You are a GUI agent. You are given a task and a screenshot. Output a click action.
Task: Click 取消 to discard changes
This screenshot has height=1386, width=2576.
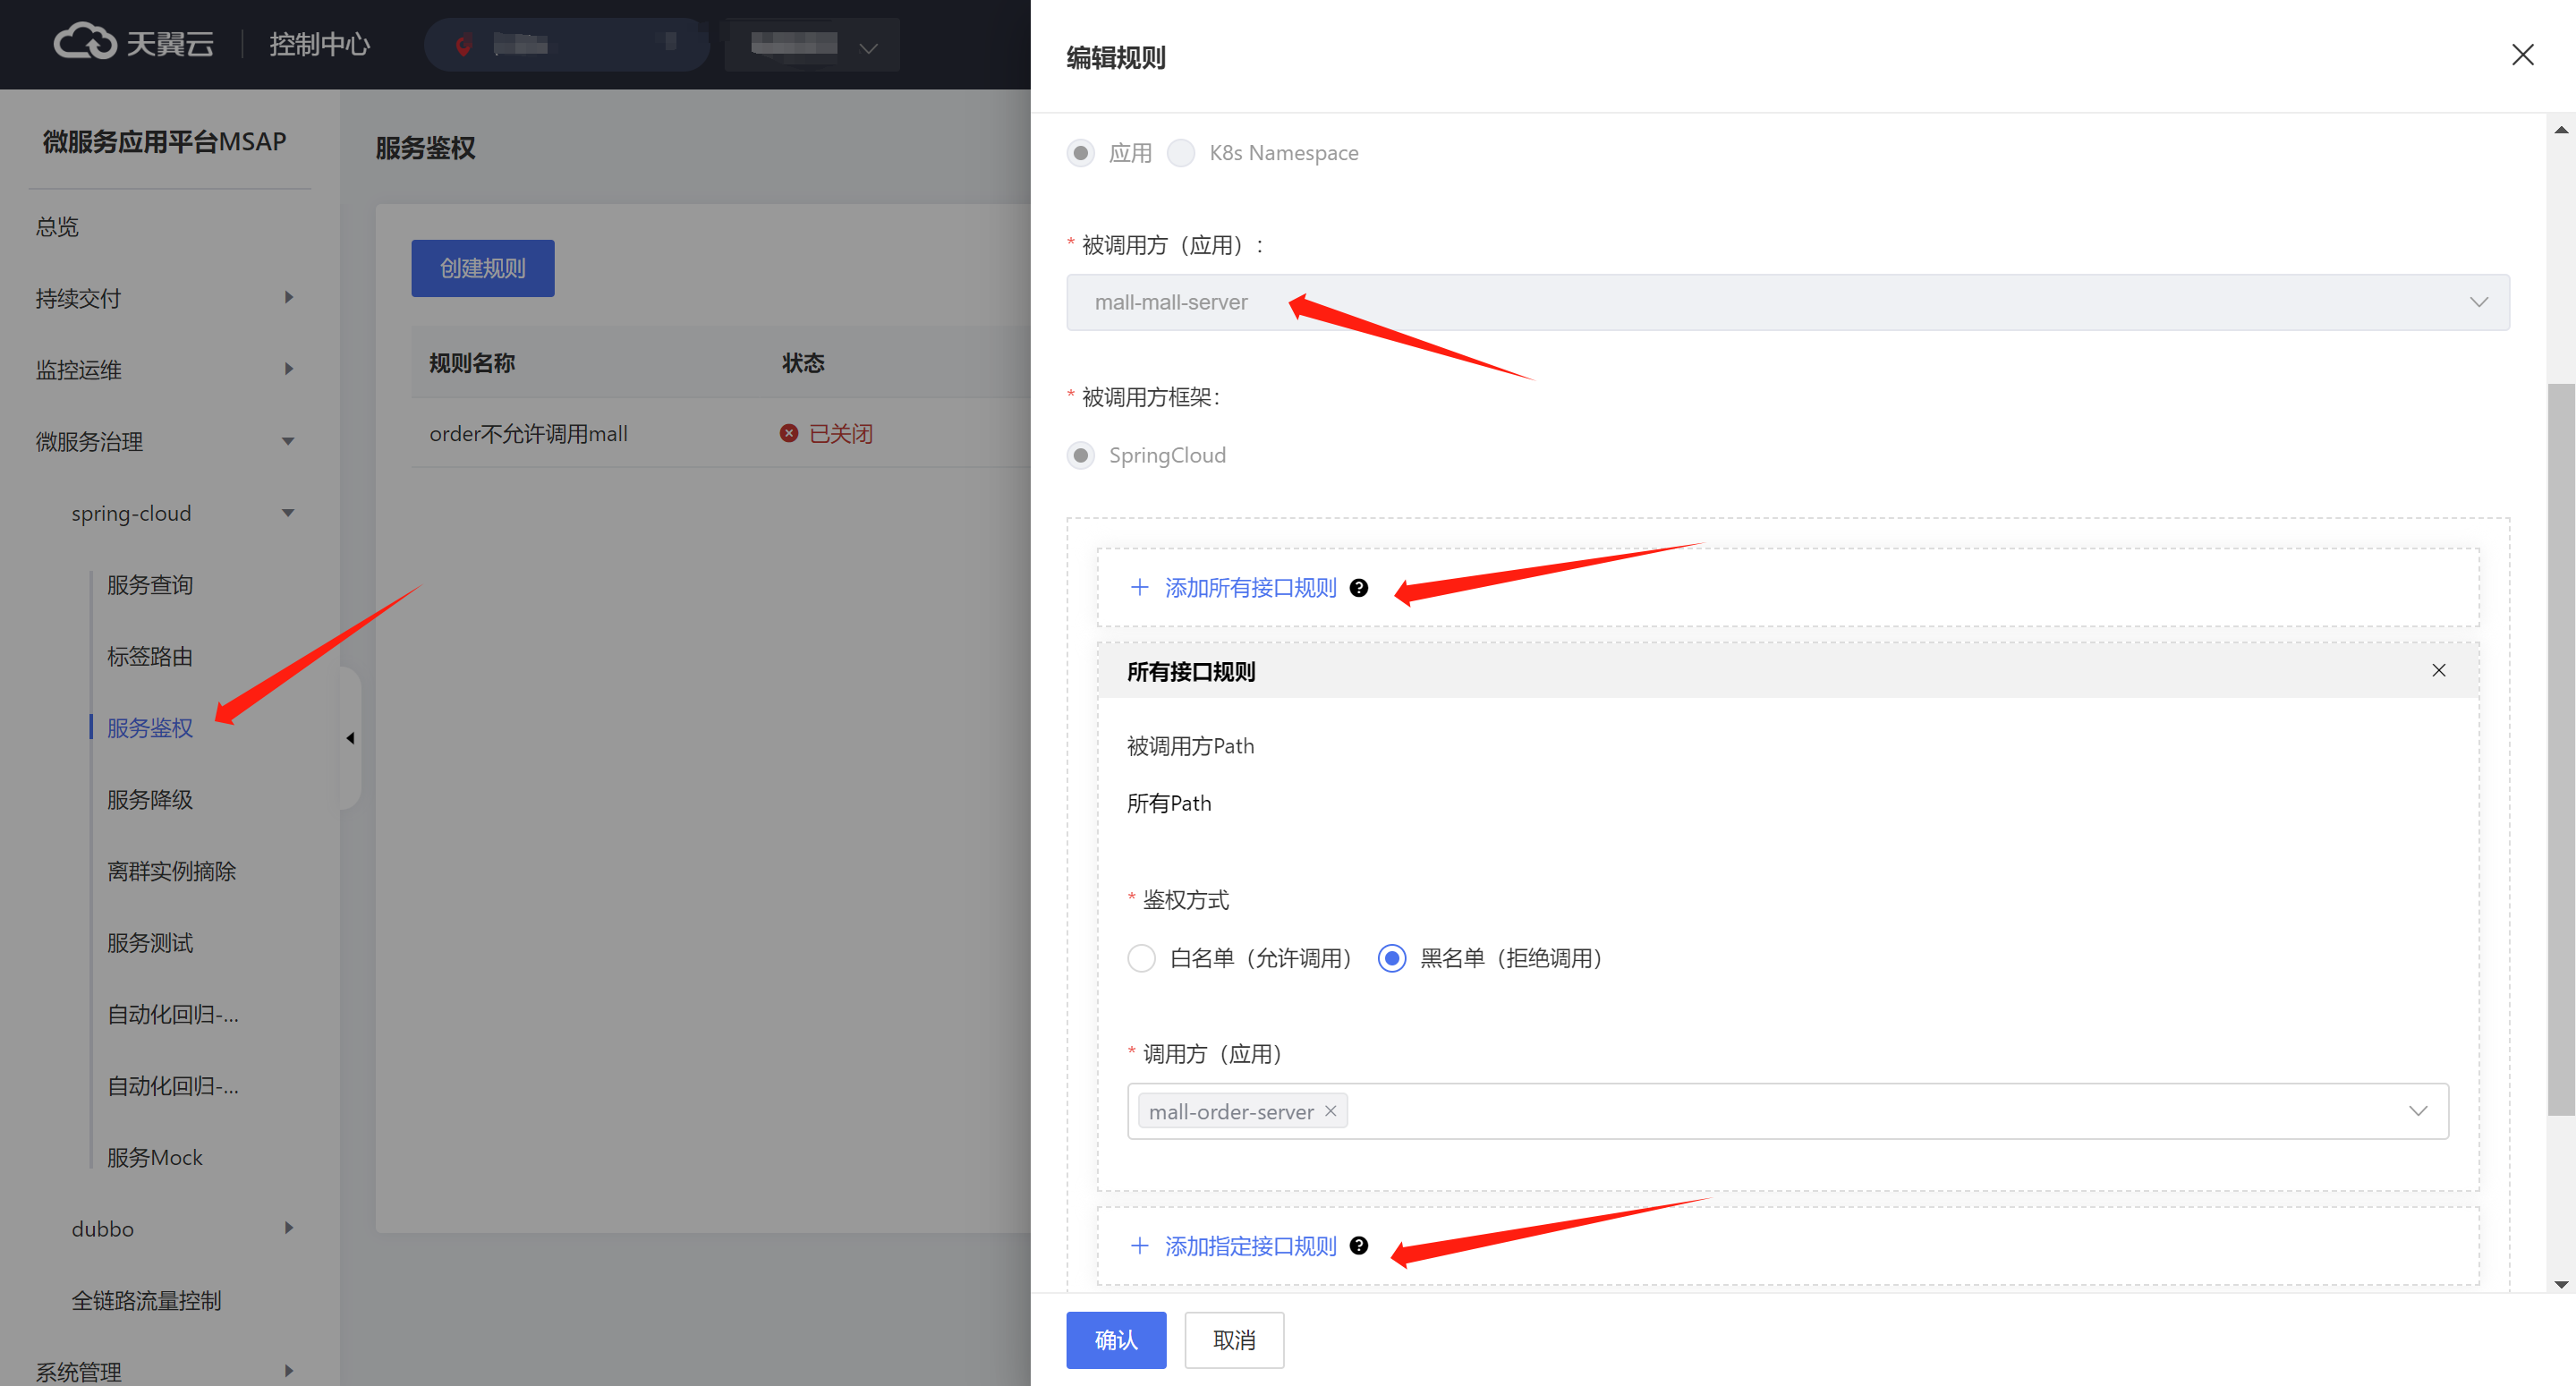click(1234, 1340)
